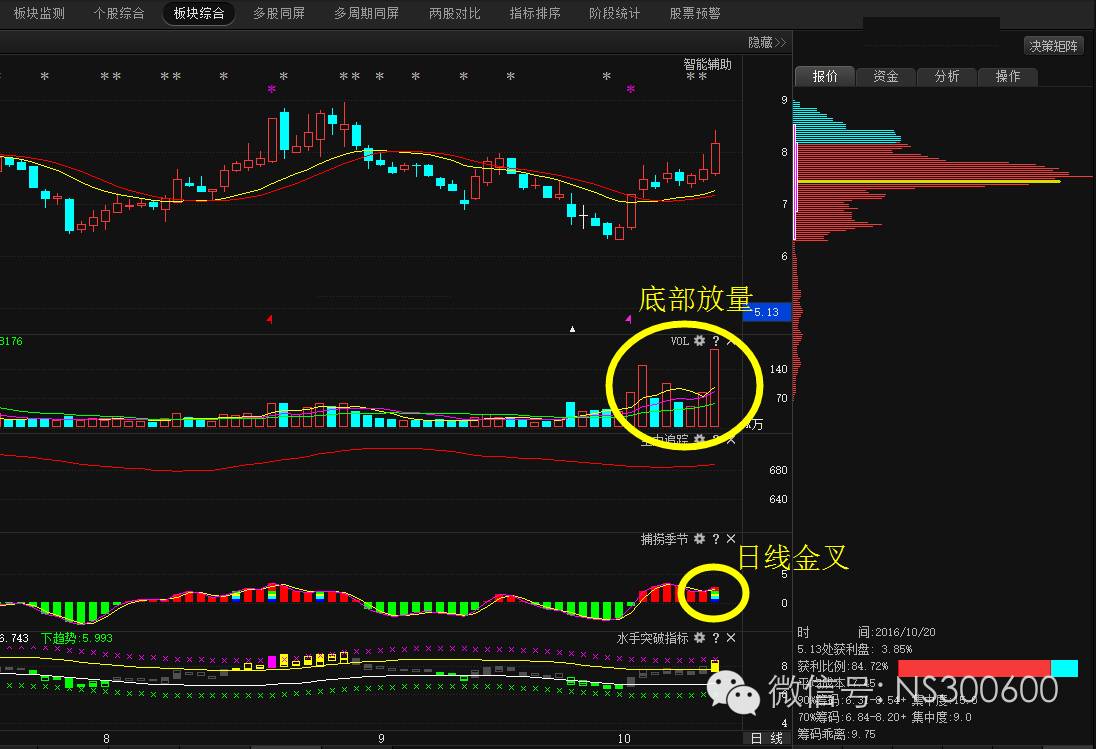The image size is (1096, 749).
Task: Open VOL indicator settings gear
Action: click(x=699, y=341)
